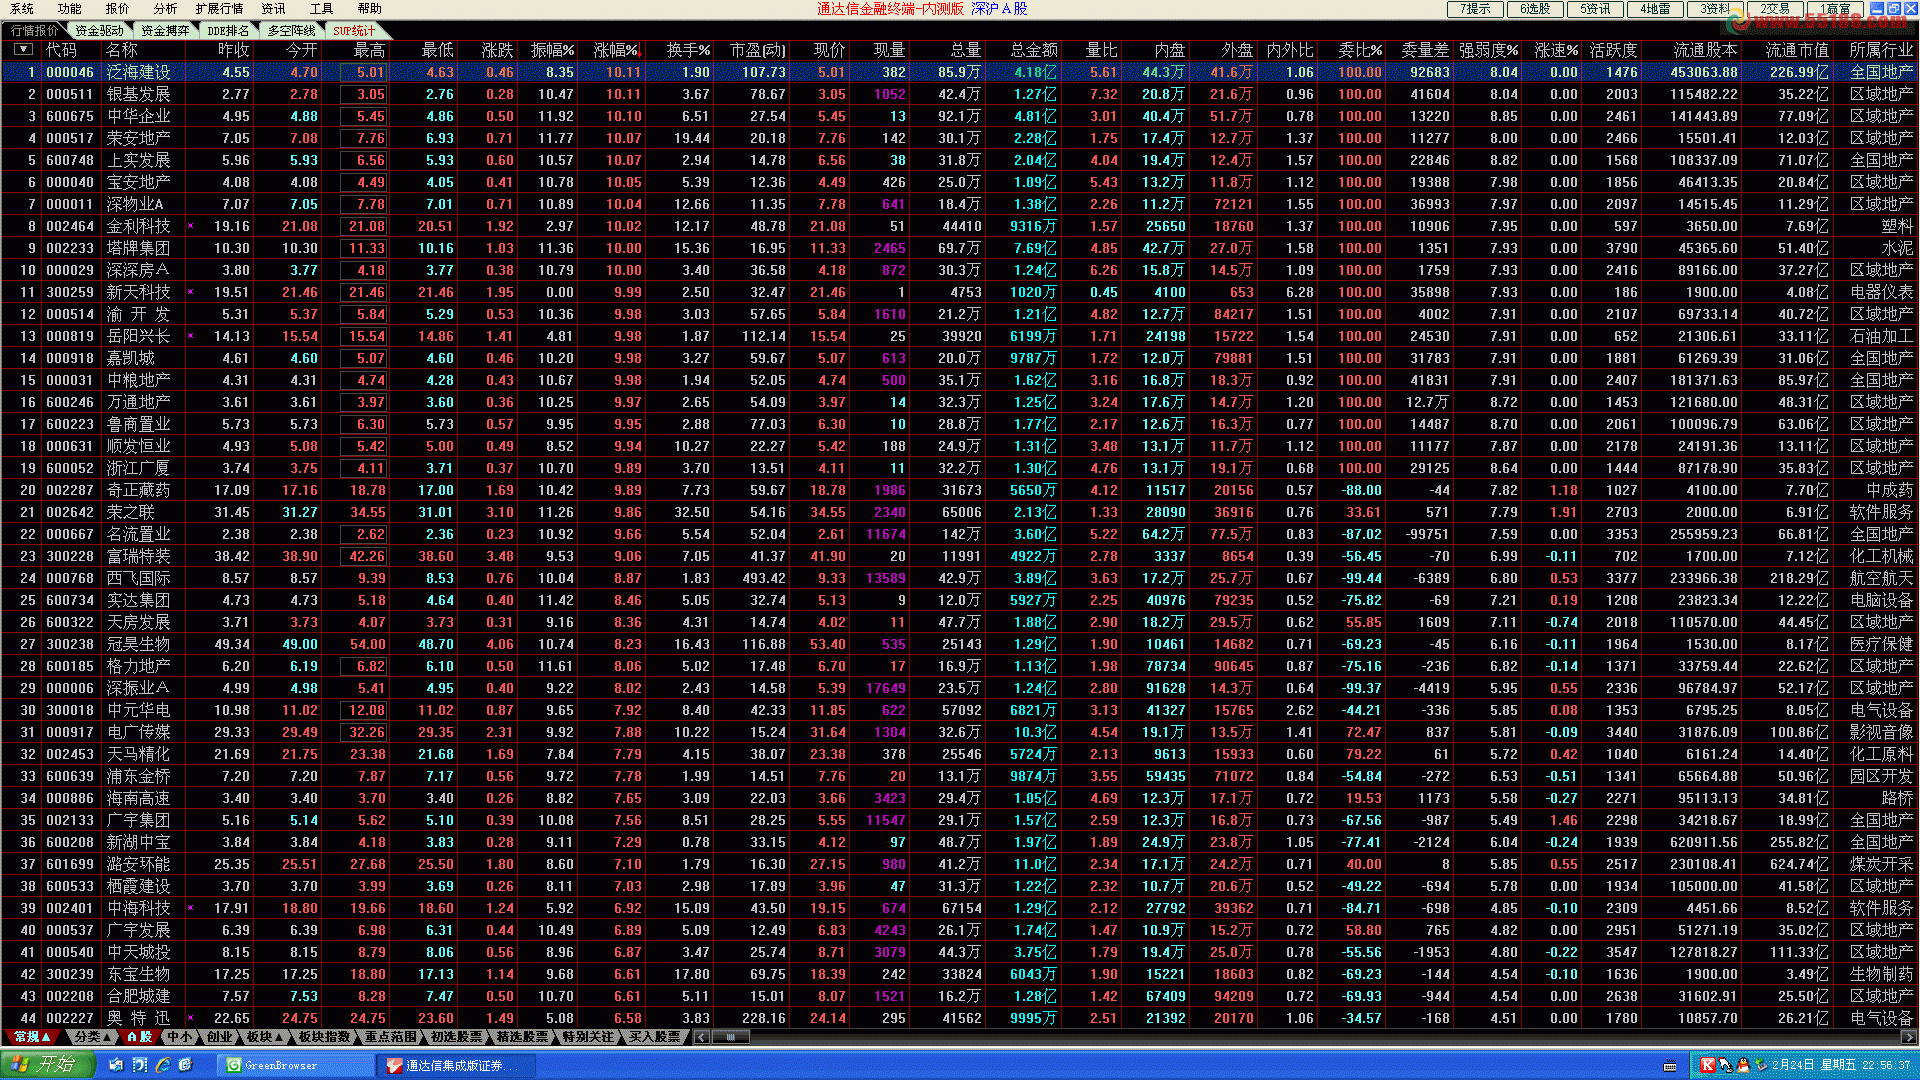The height and width of the screenshot is (1080, 1920).
Task: Open the 功能 menu
Action: pyautogui.click(x=69, y=9)
